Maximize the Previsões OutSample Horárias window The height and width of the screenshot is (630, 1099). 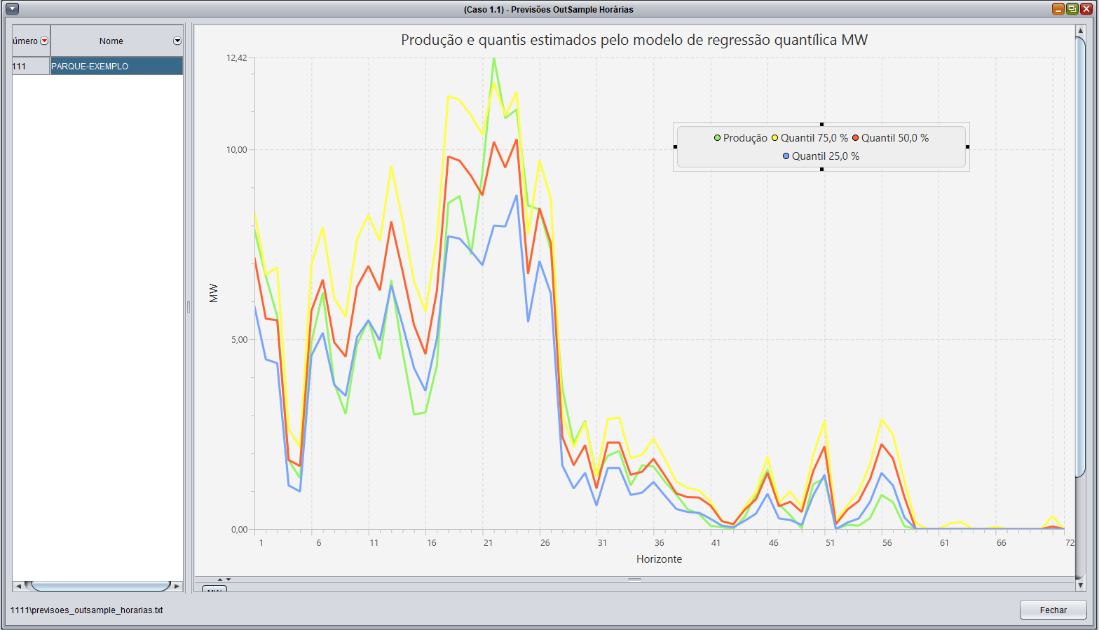[1071, 9]
